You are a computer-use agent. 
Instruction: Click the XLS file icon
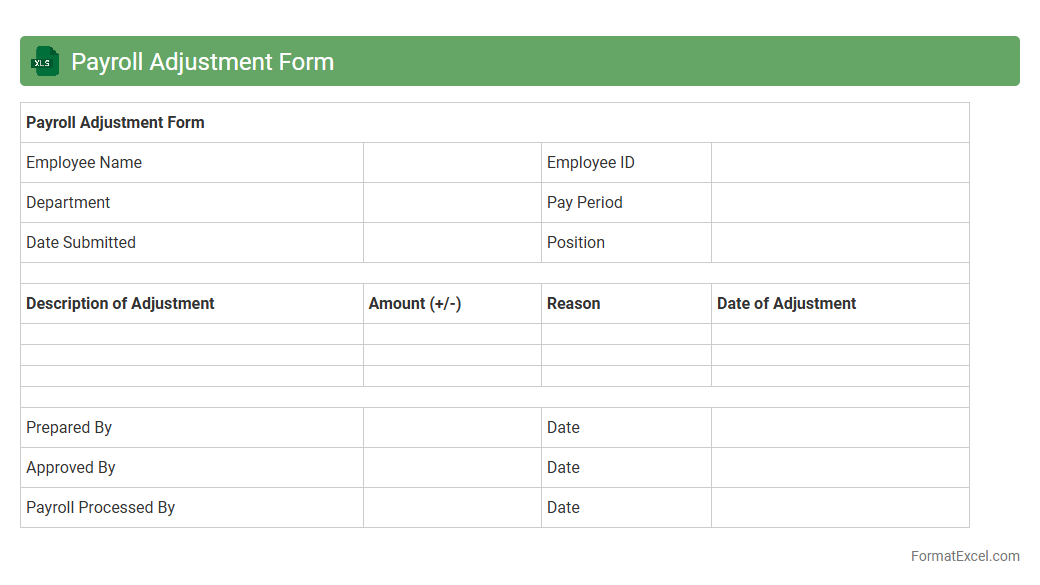pyautogui.click(x=44, y=61)
